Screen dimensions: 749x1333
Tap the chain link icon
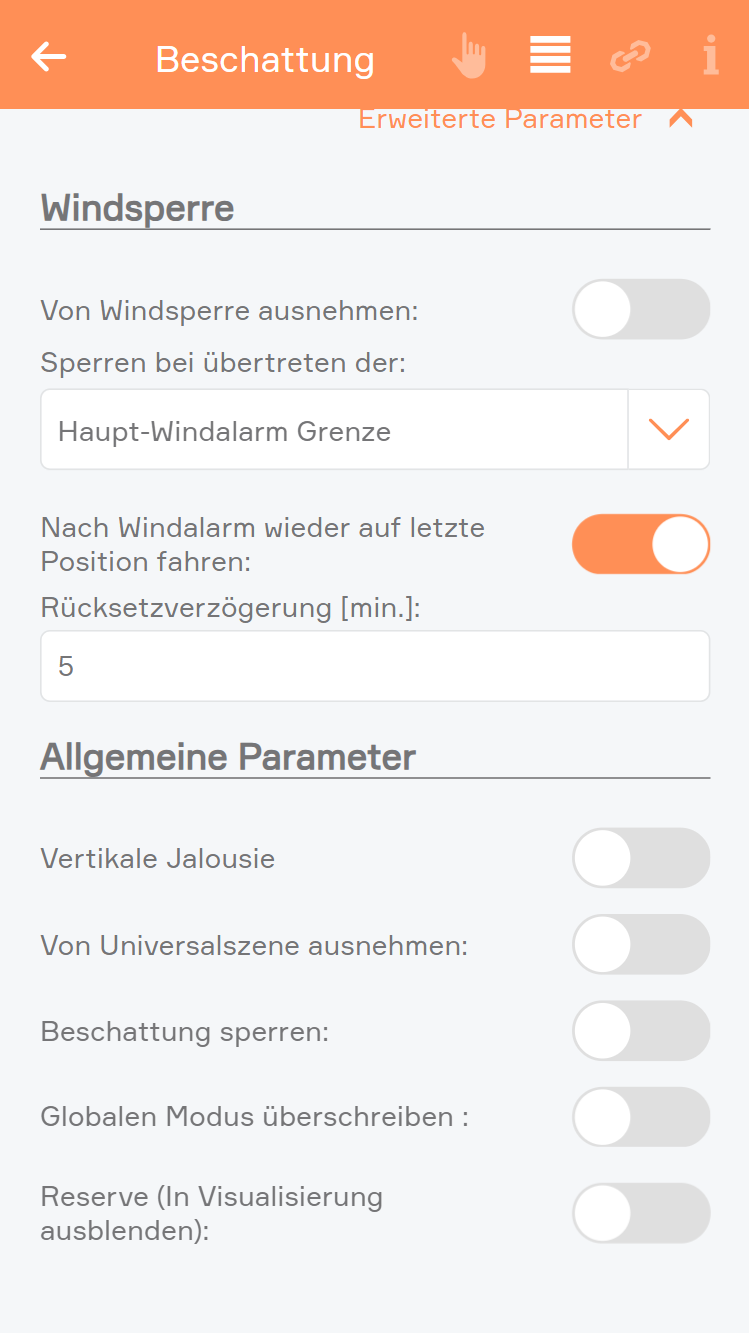(630, 56)
